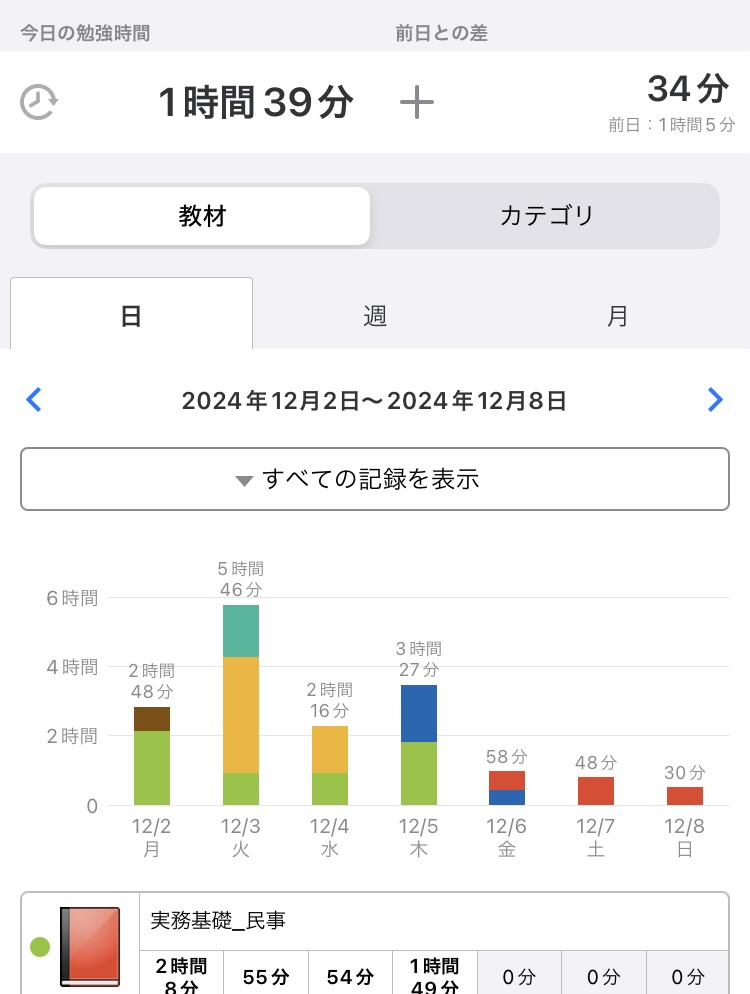
Task: Tap the clock history icon
Action: point(39,102)
